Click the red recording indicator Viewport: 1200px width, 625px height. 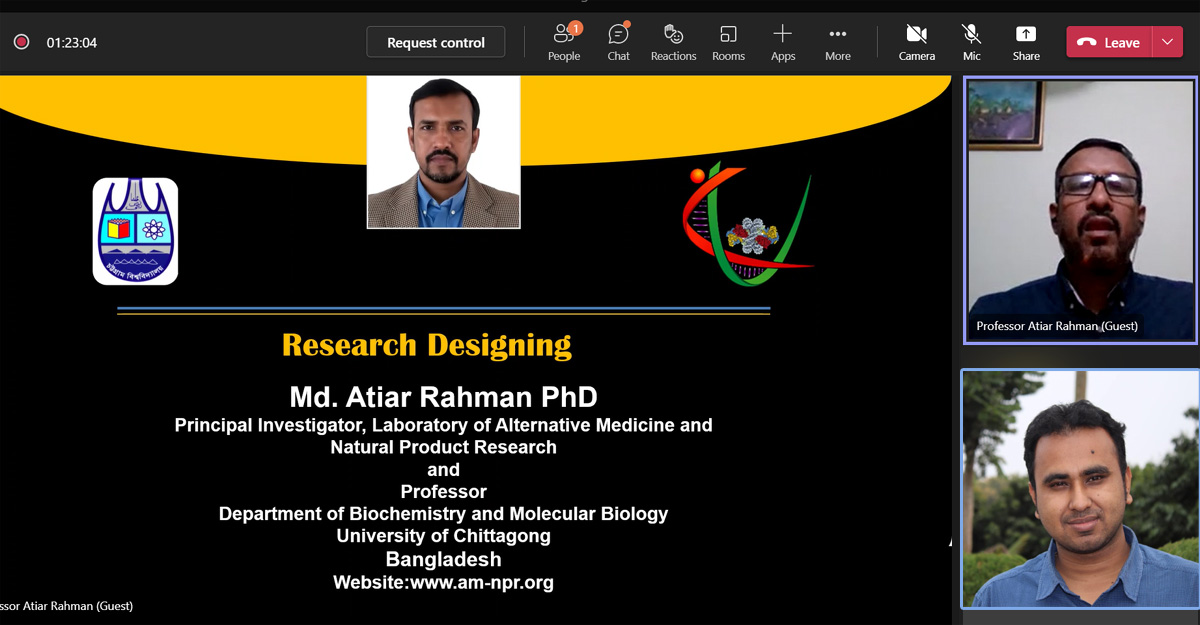click(x=21, y=42)
